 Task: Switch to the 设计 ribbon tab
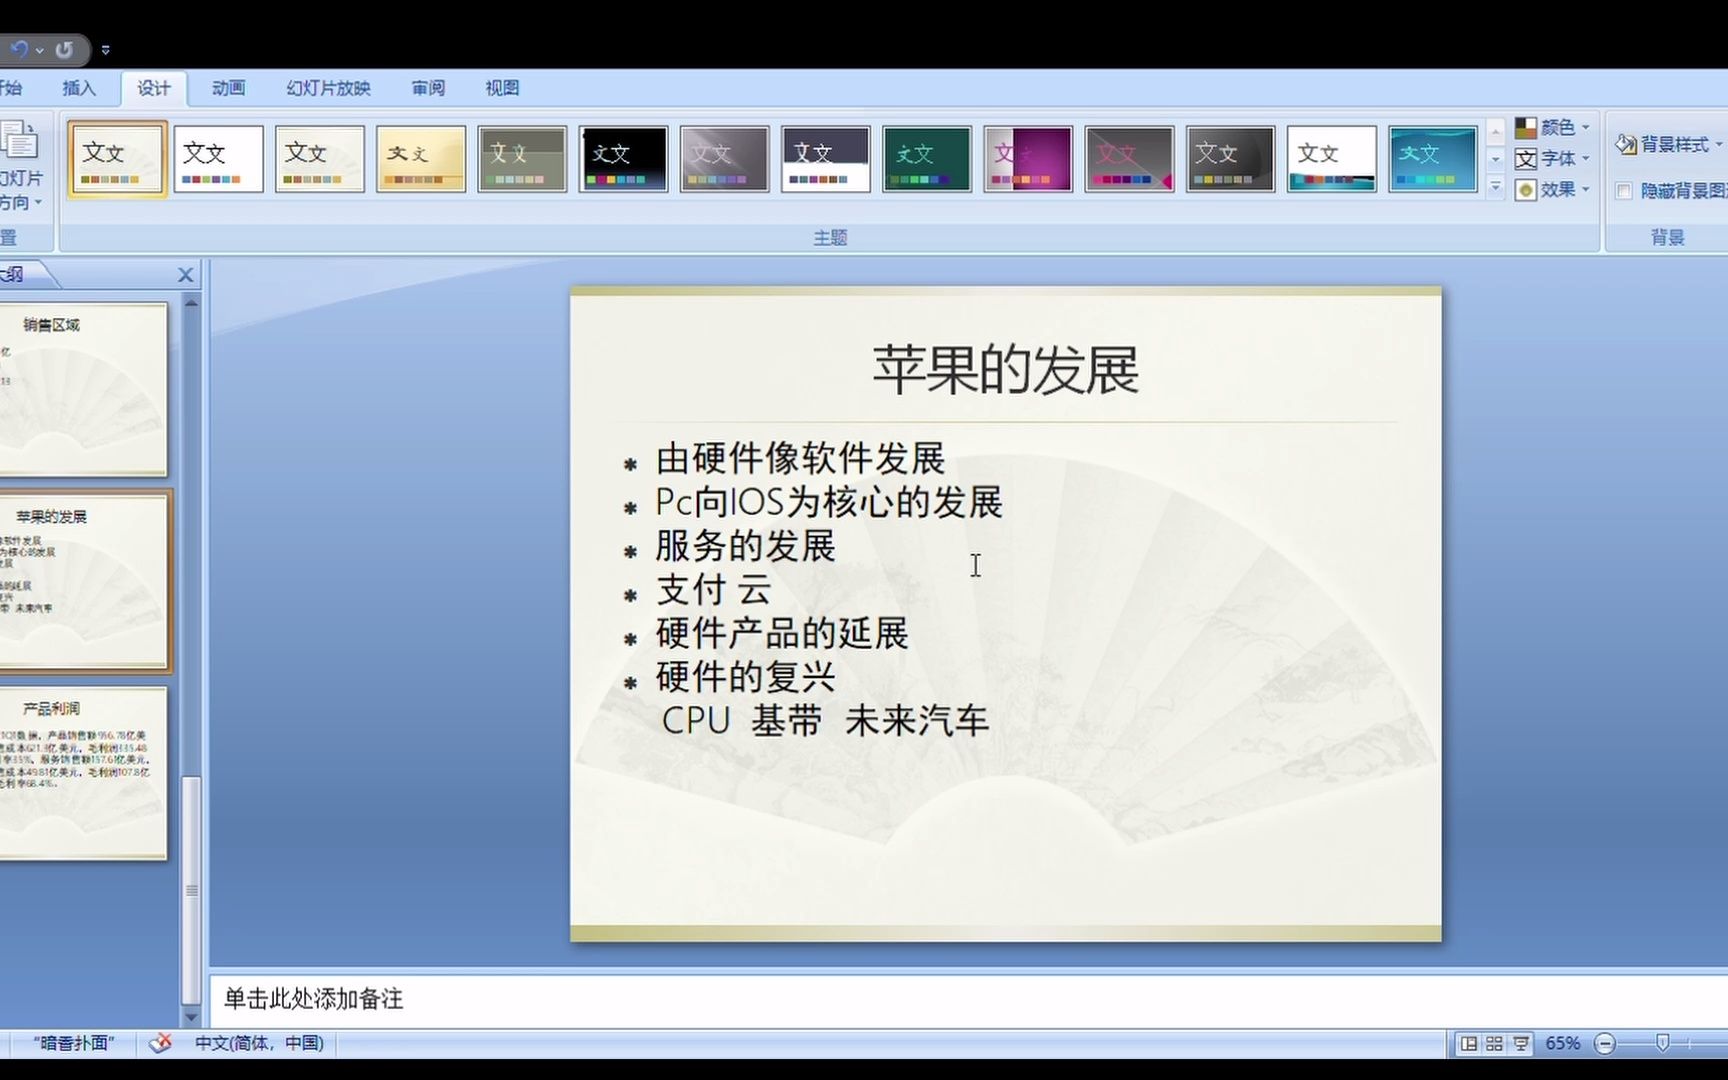coord(154,88)
